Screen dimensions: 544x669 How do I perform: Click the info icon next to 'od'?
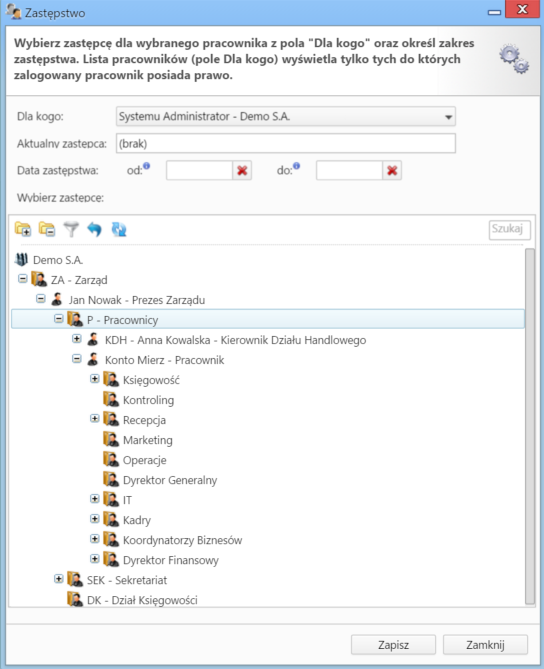[146, 166]
